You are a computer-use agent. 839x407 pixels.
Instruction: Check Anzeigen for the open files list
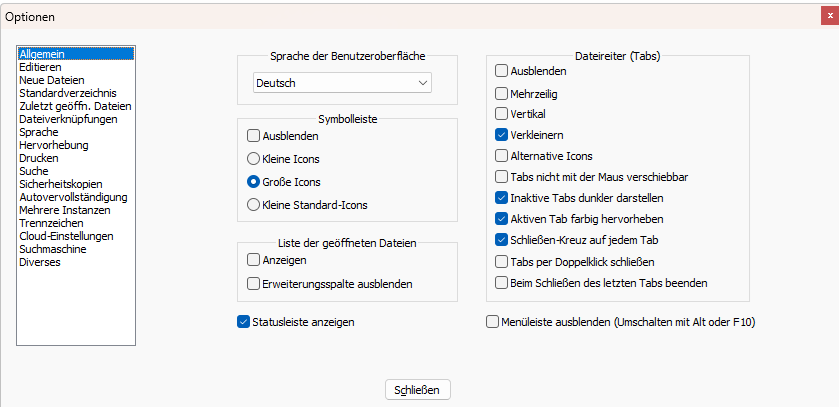(x=253, y=260)
